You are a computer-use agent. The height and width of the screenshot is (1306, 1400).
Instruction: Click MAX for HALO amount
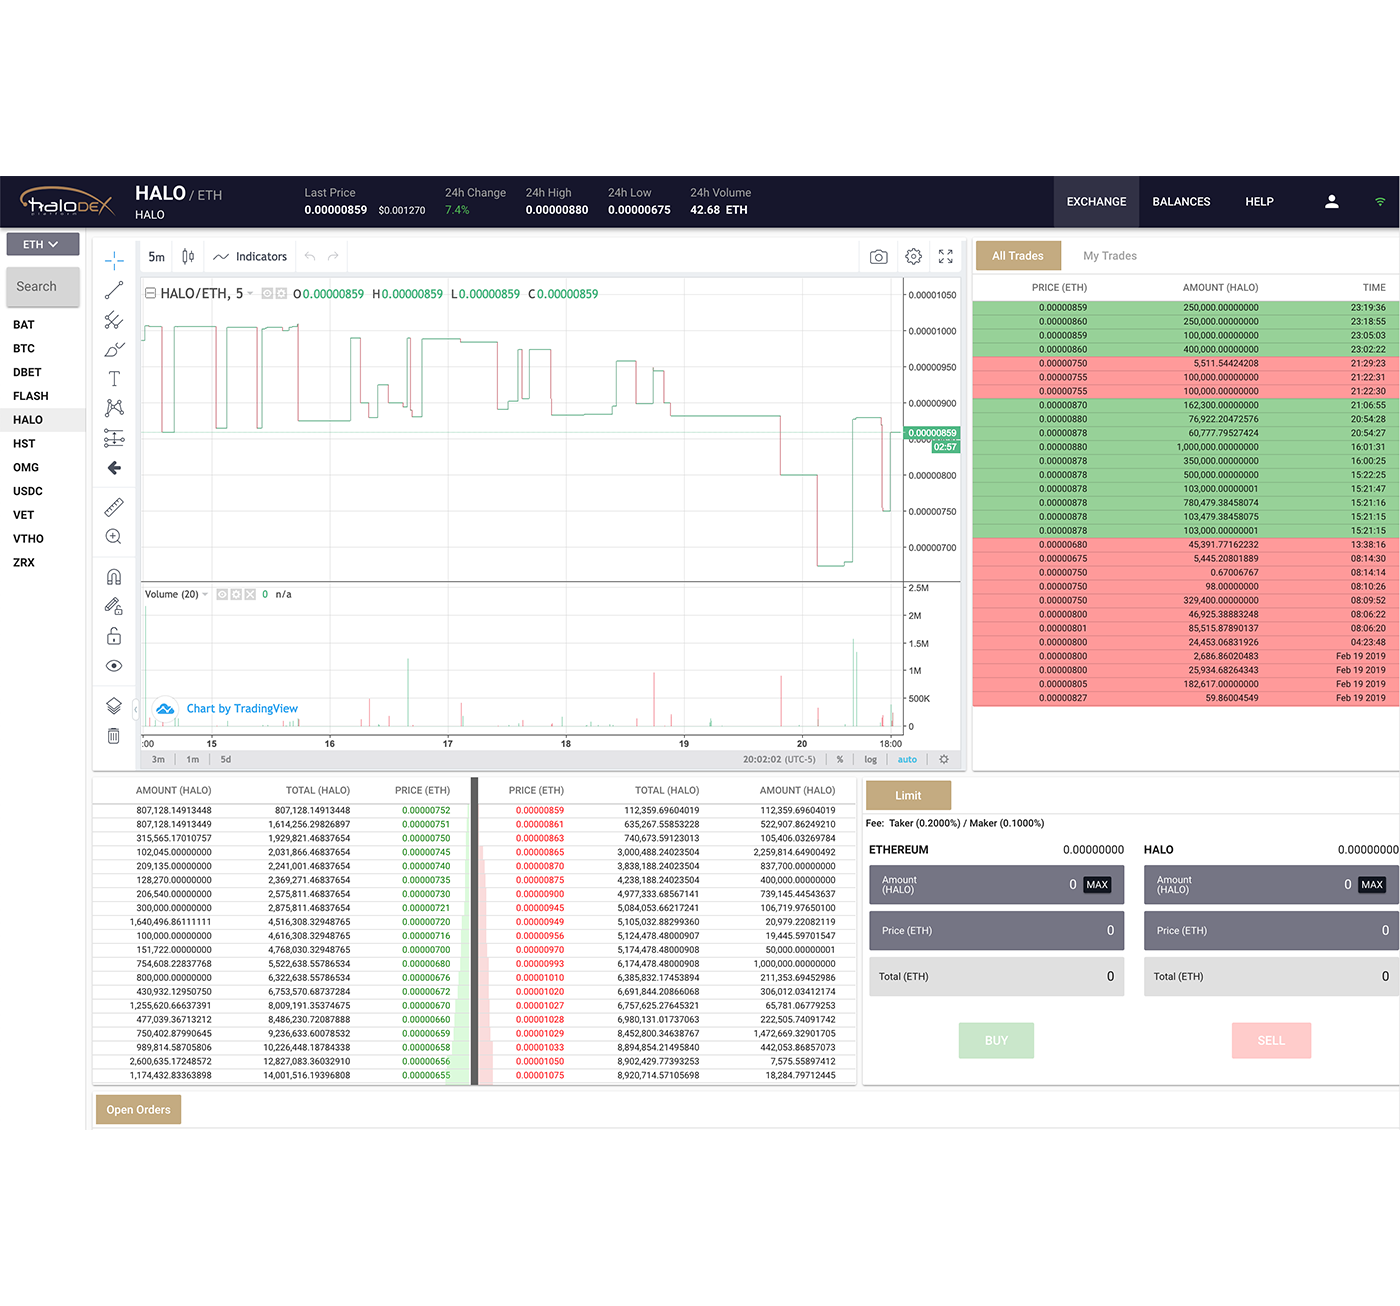1372,885
